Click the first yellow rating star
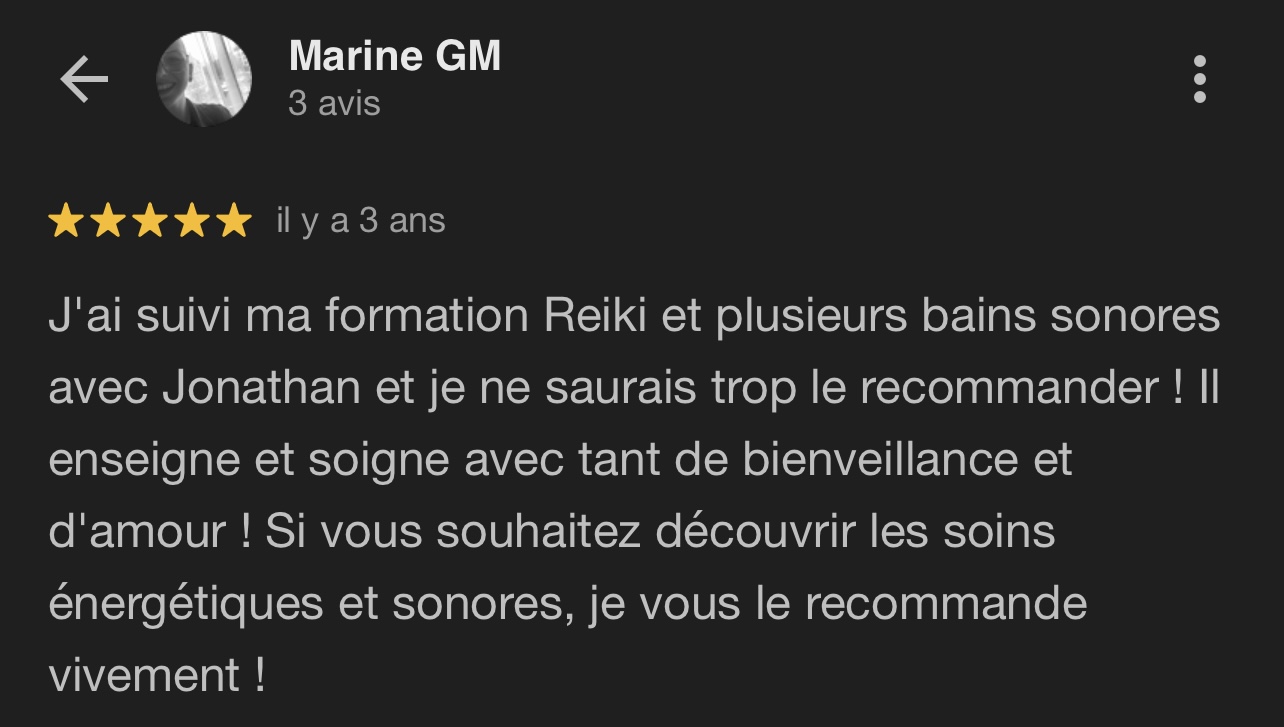 66,221
